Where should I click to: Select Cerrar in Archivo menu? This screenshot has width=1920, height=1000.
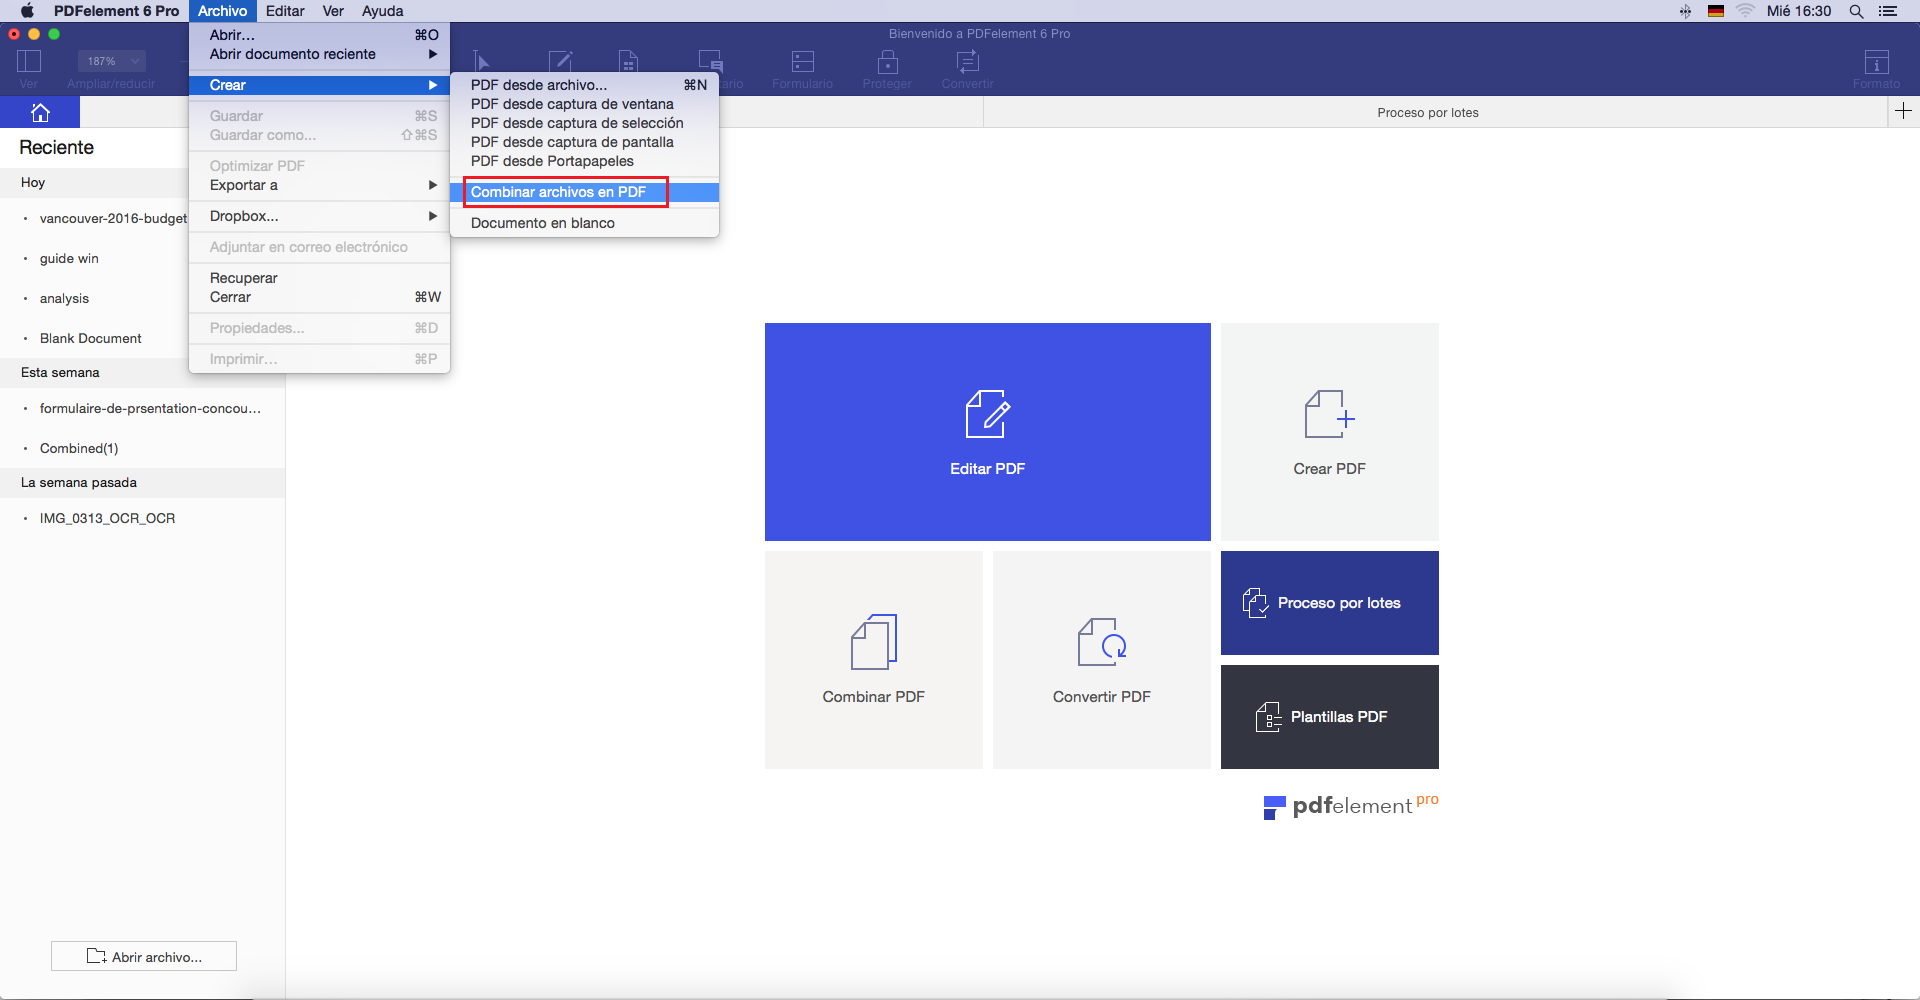click(319, 297)
